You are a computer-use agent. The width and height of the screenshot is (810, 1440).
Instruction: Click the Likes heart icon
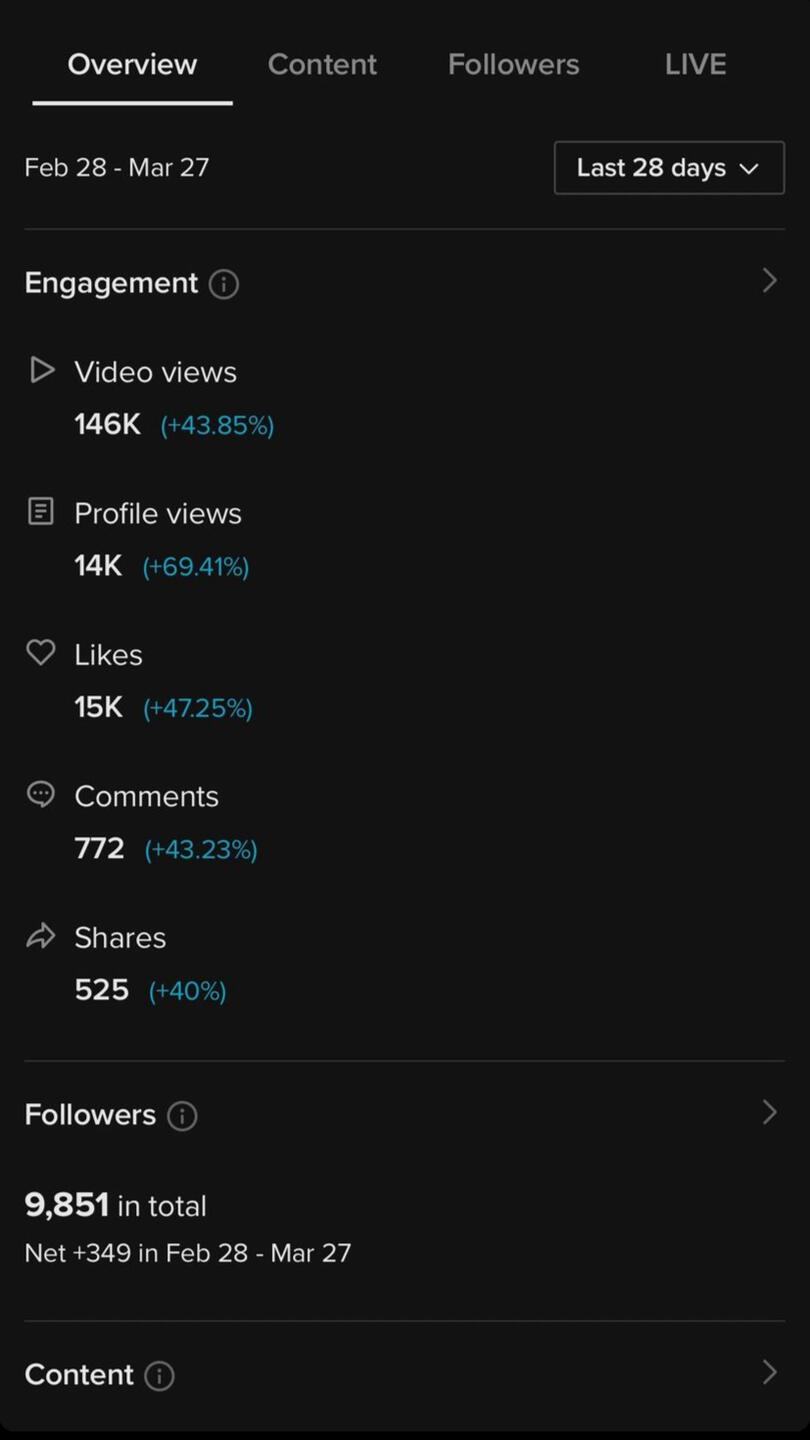(x=40, y=653)
